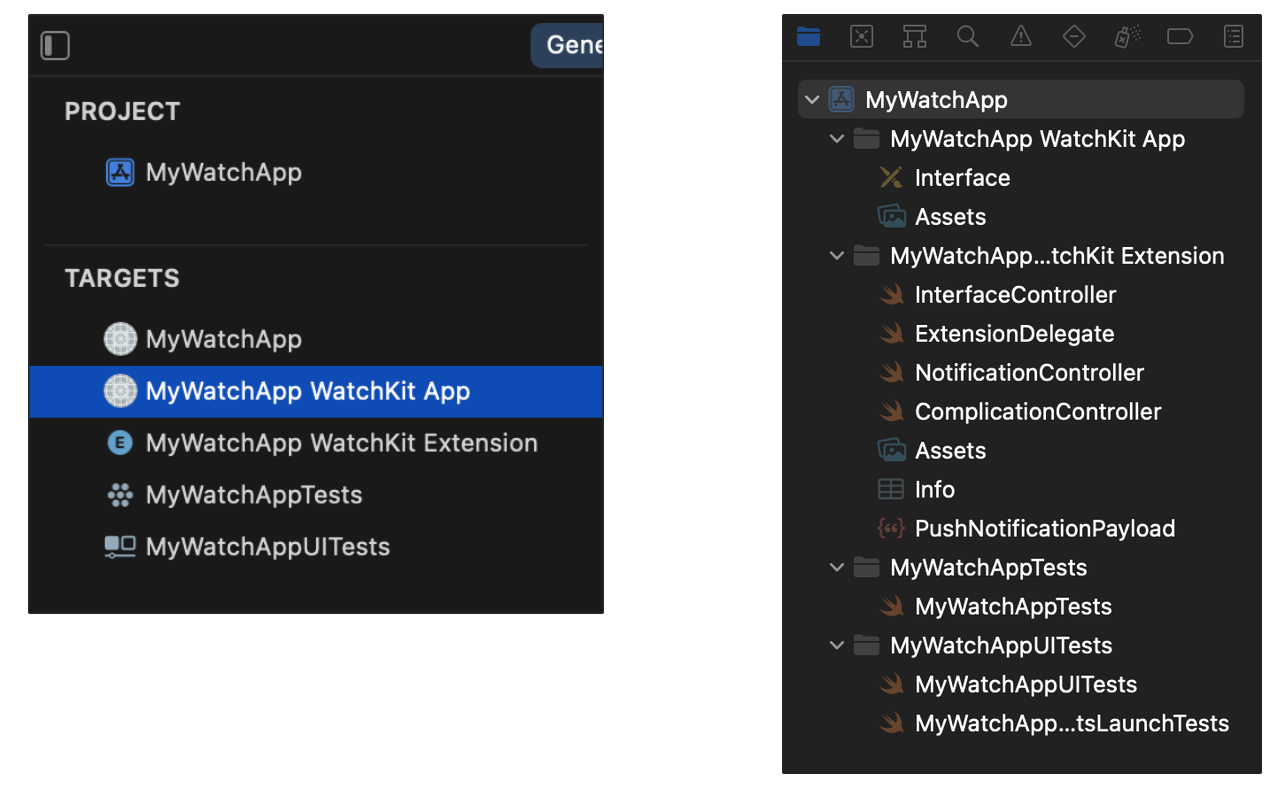Click the MyWatchApp root project icon in navigator

[841, 100]
